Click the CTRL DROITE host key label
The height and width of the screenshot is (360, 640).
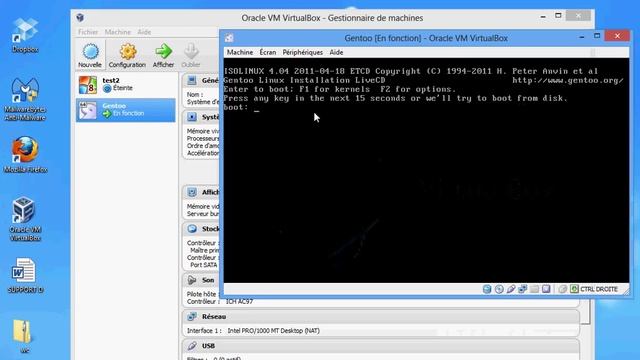599,289
